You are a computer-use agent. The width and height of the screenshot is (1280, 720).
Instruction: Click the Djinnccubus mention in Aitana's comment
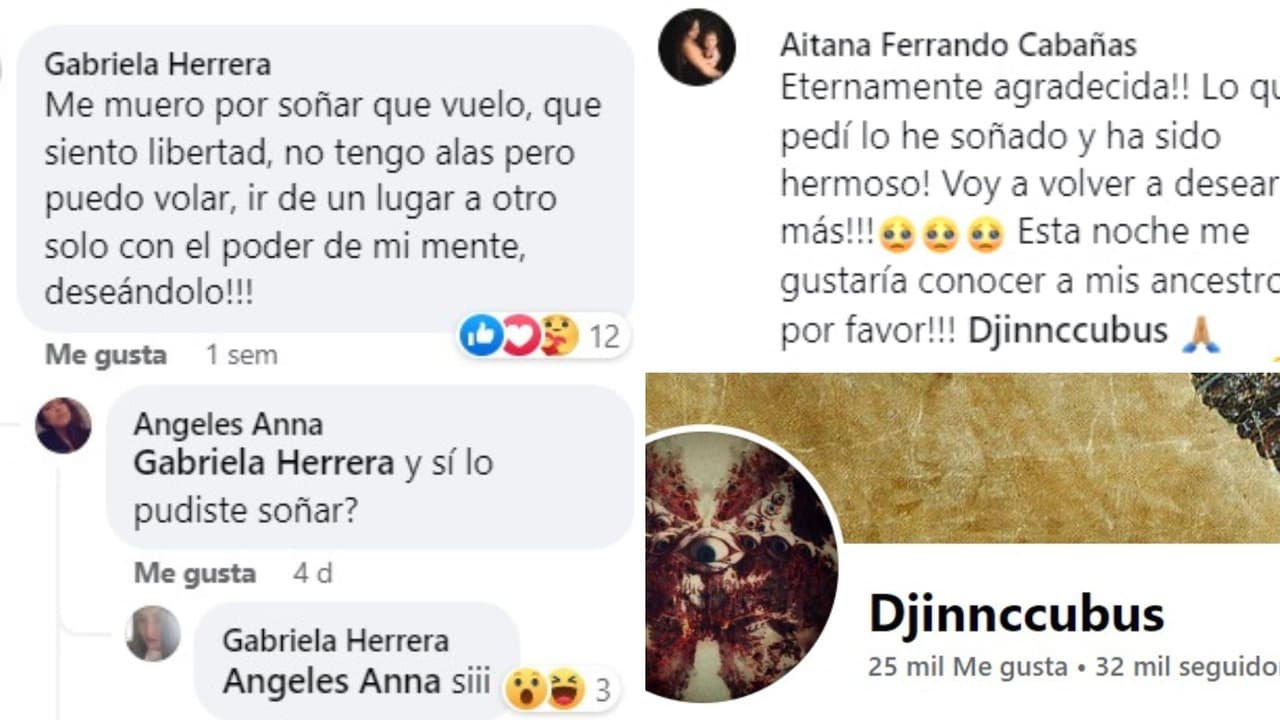coord(1068,331)
